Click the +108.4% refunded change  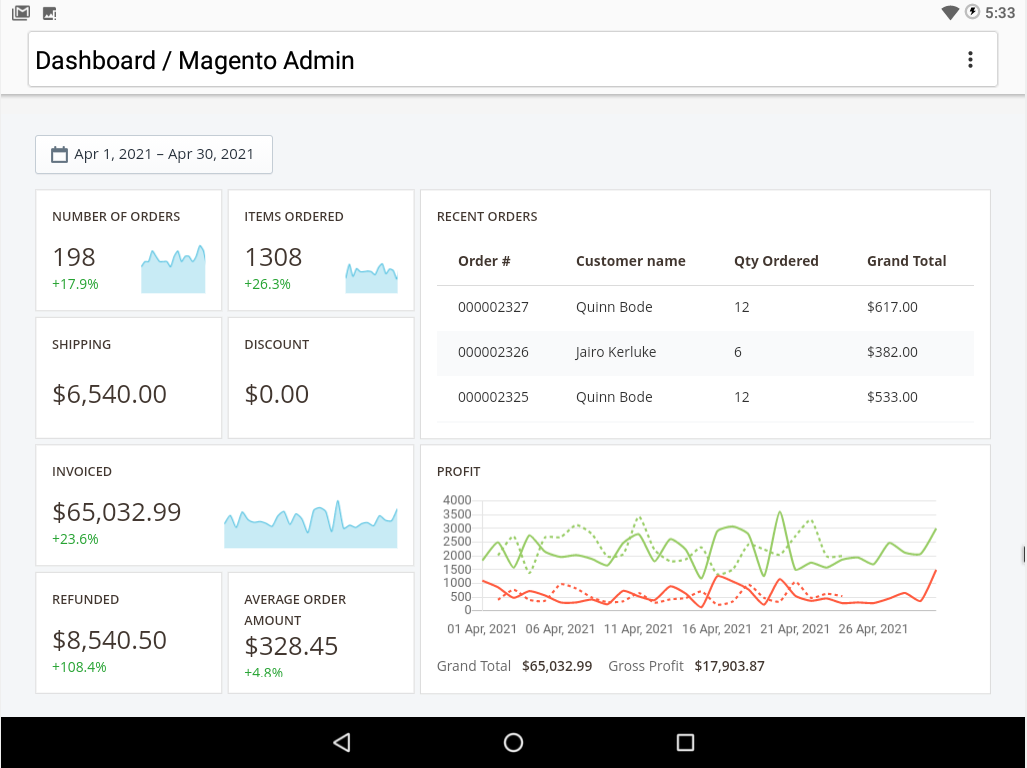79,667
